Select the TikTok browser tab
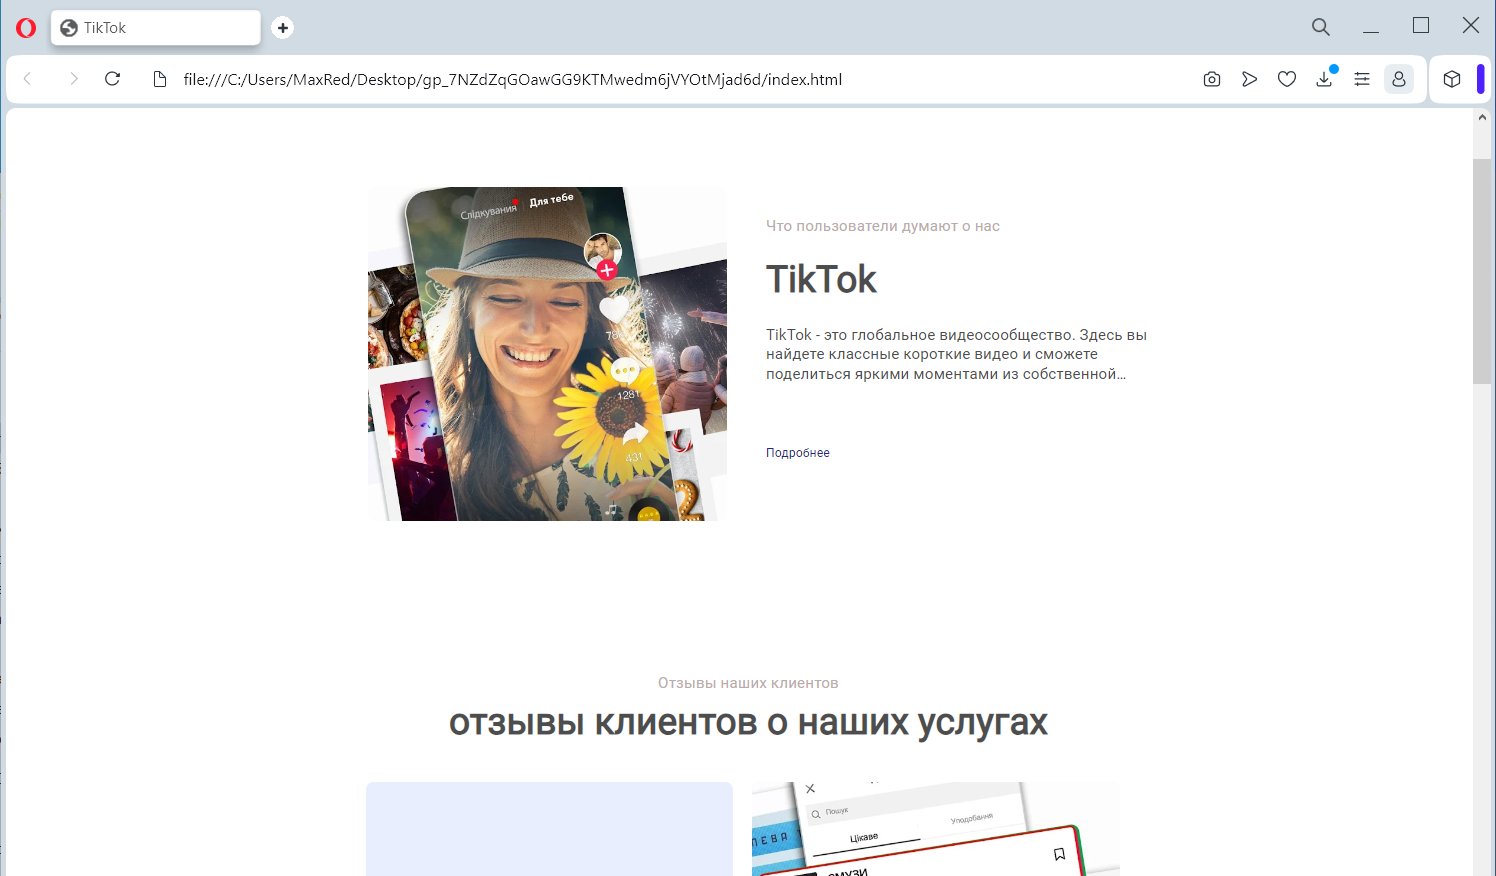 coord(156,28)
